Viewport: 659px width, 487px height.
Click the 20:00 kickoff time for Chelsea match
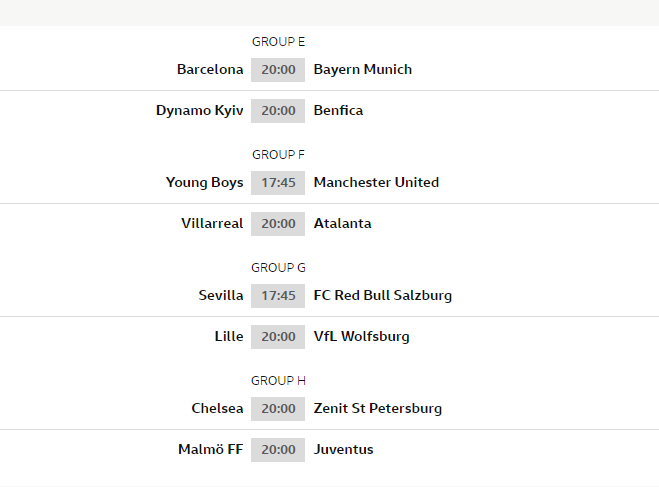(x=278, y=408)
